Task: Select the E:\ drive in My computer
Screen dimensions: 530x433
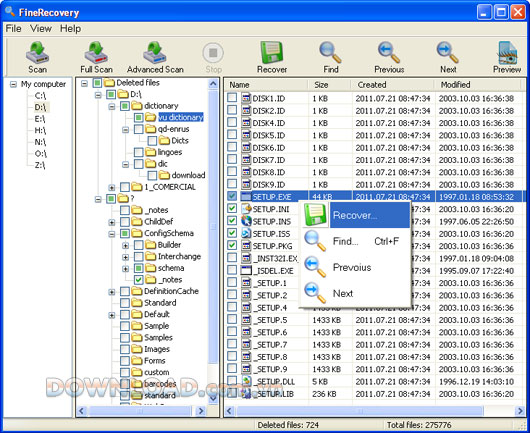Action: pyautogui.click(x=40, y=119)
